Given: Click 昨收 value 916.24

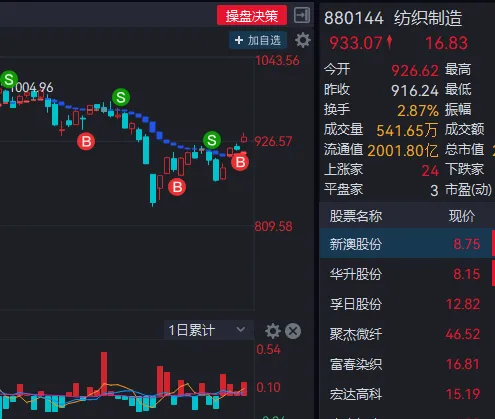Looking at the screenshot, I should coord(415,90).
